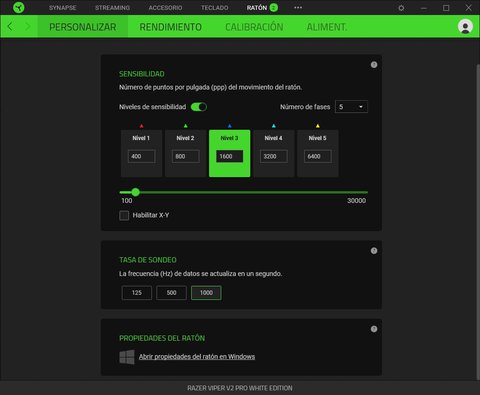Select the RATÓN tab

pos(257,7)
